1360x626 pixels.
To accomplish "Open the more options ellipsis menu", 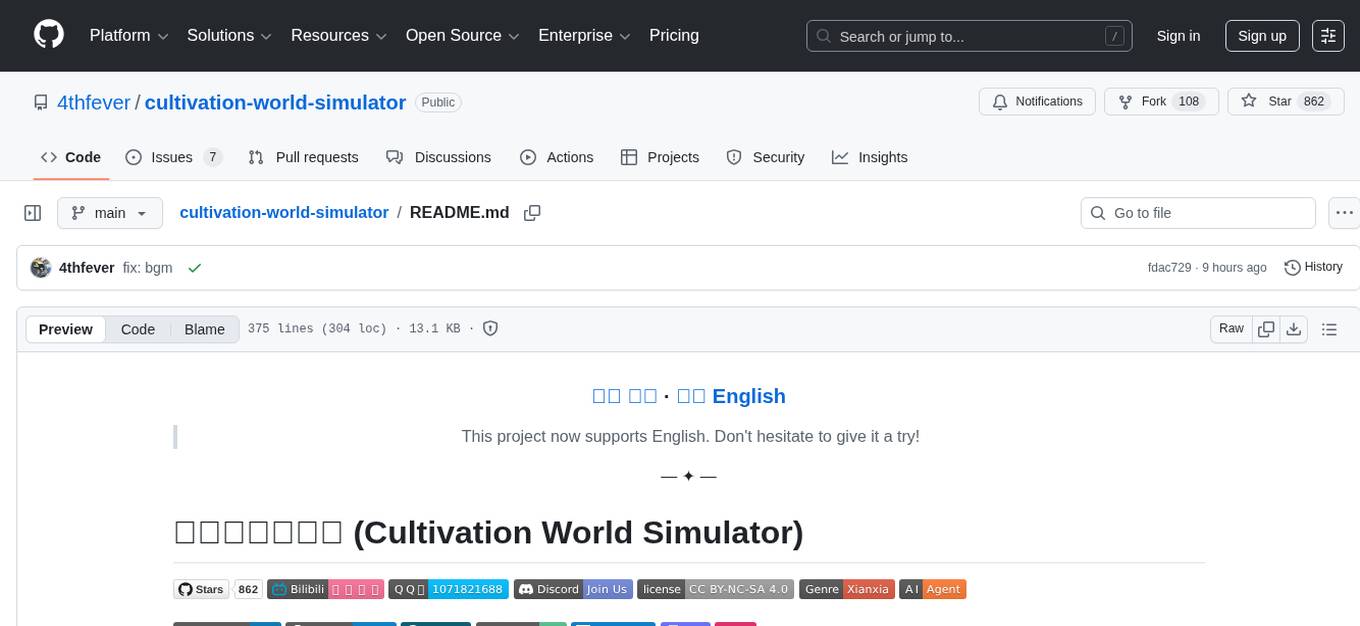I will [x=1344, y=212].
